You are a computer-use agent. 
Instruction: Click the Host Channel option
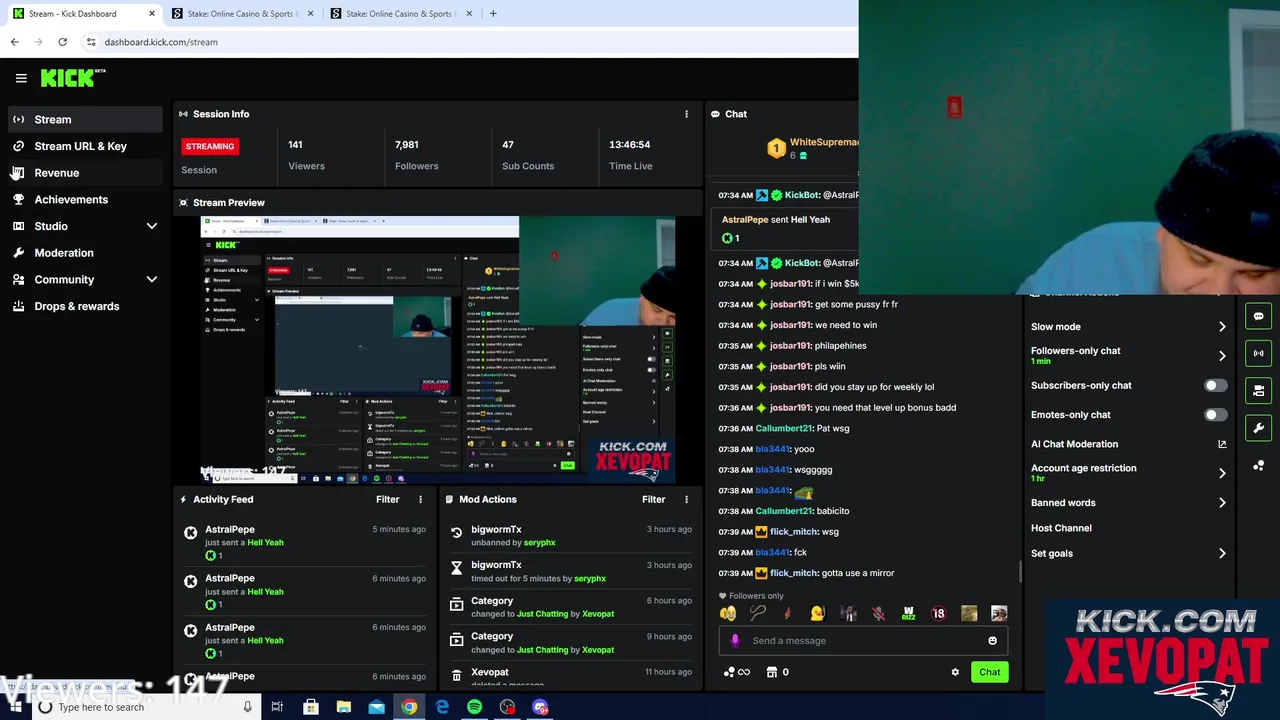pyautogui.click(x=1061, y=528)
